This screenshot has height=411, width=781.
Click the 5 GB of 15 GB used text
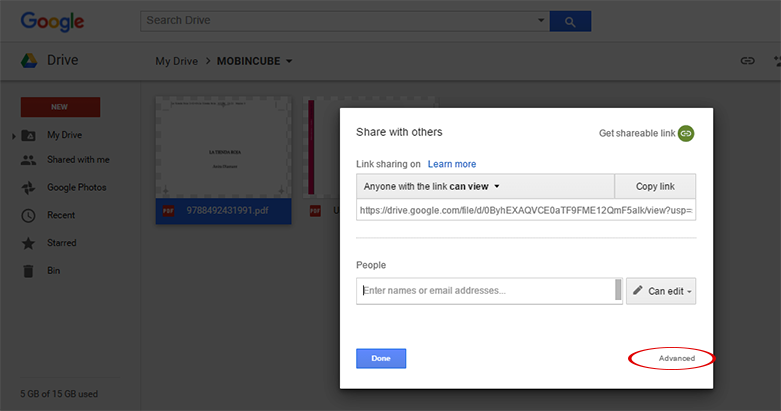tap(59, 394)
